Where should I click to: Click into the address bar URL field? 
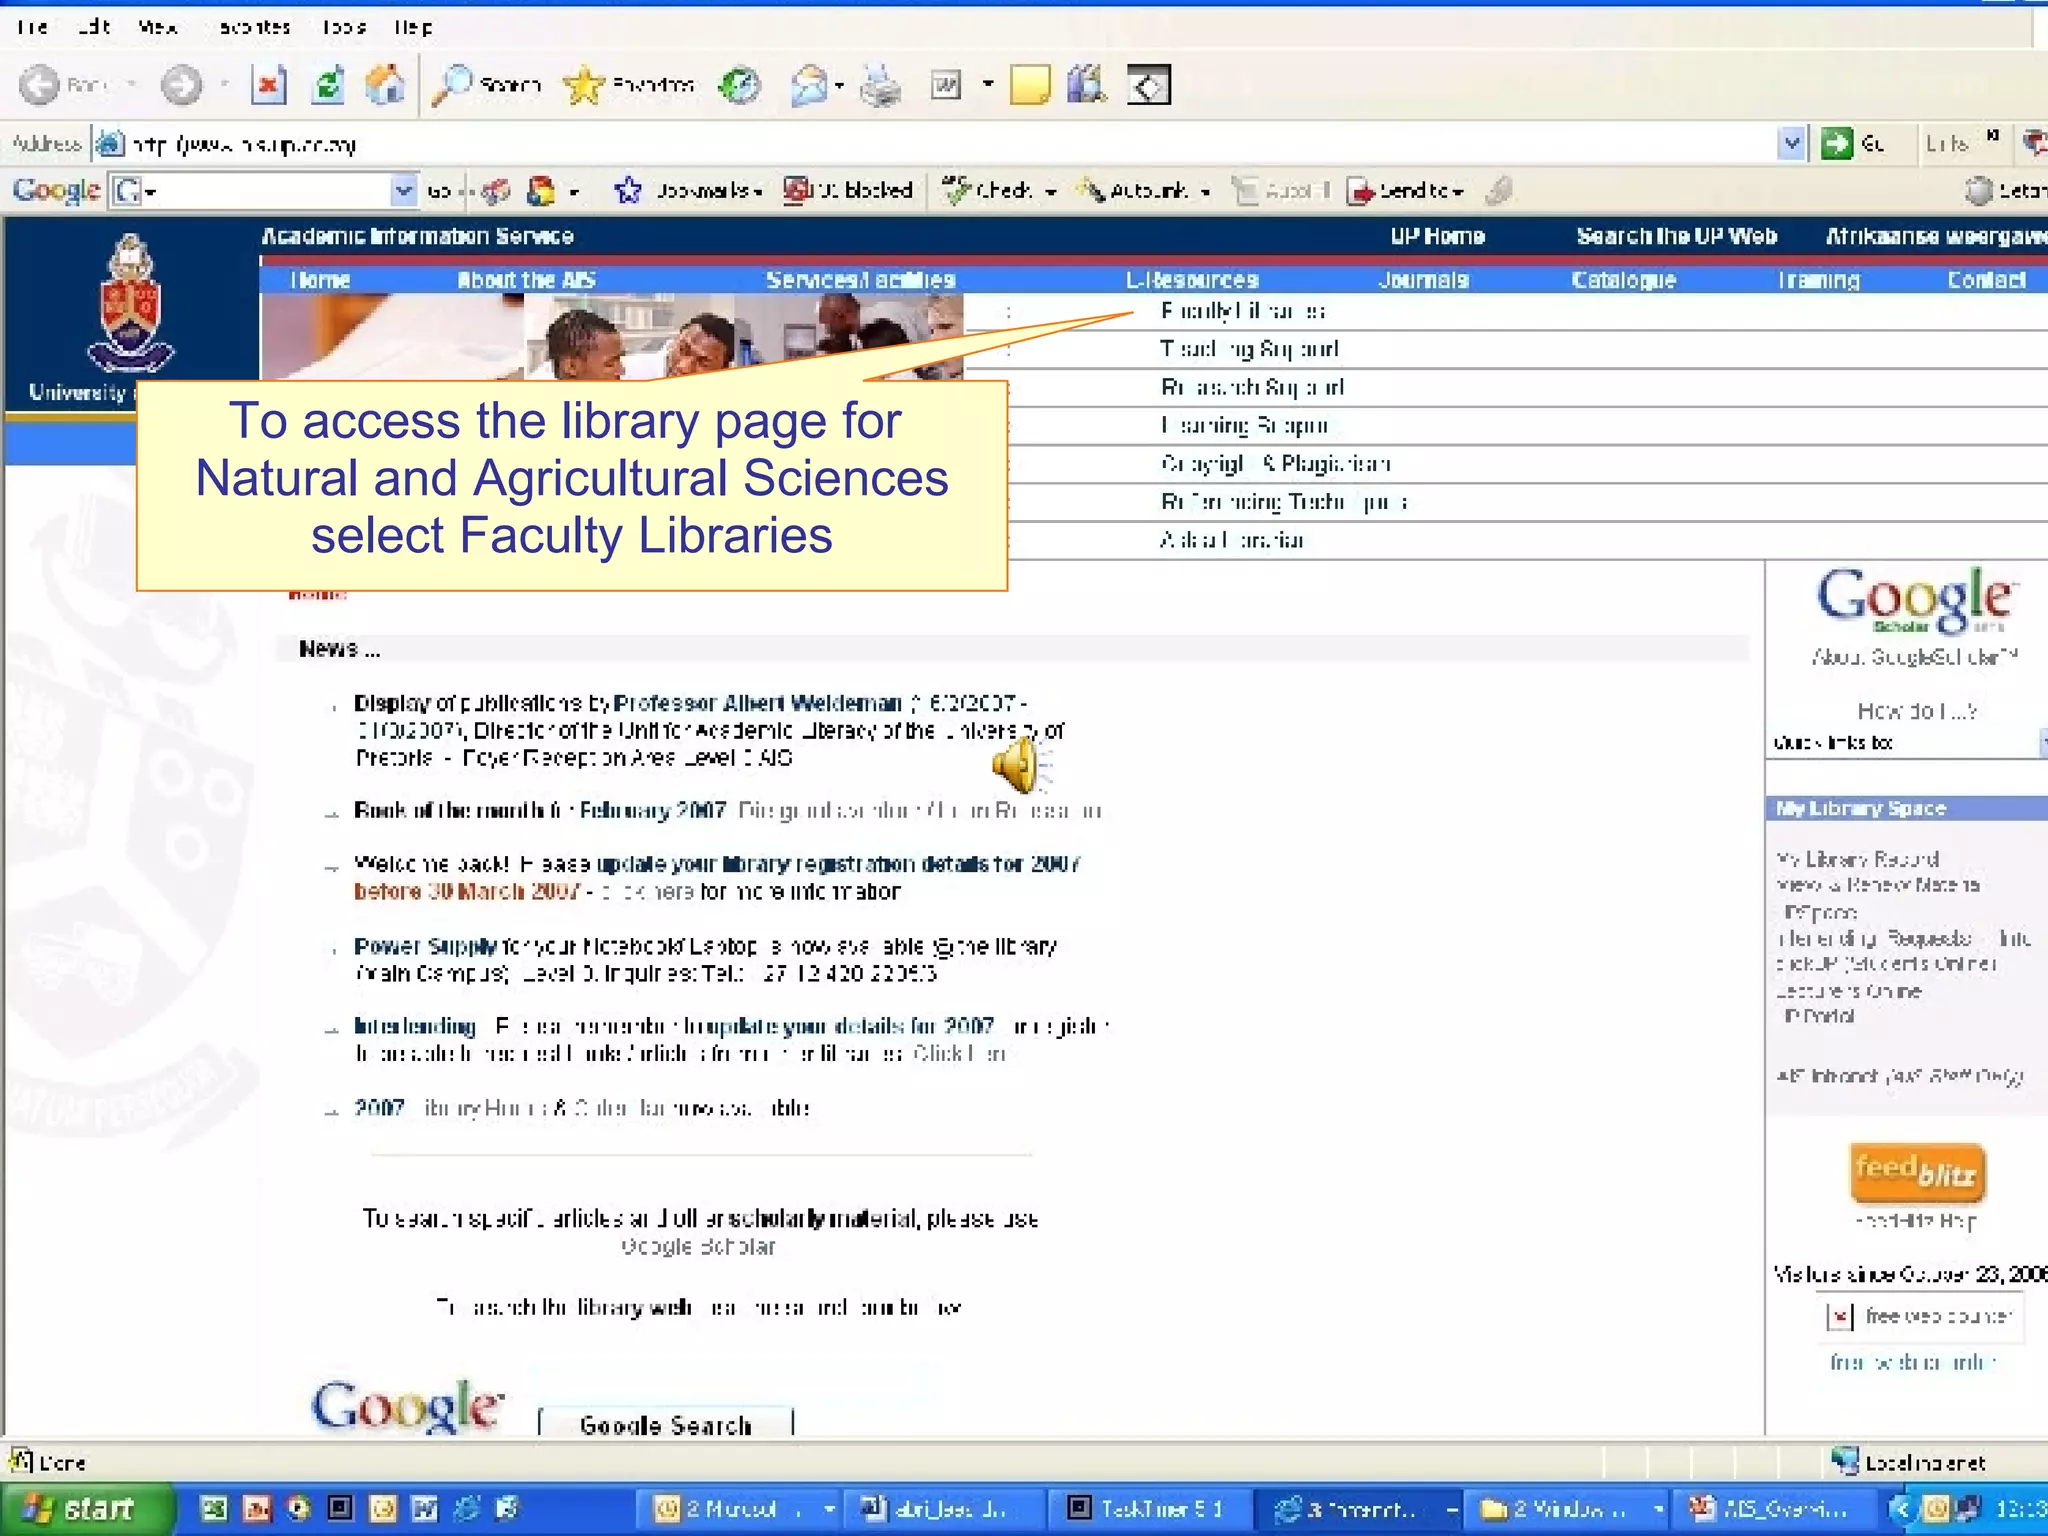tap(950, 144)
